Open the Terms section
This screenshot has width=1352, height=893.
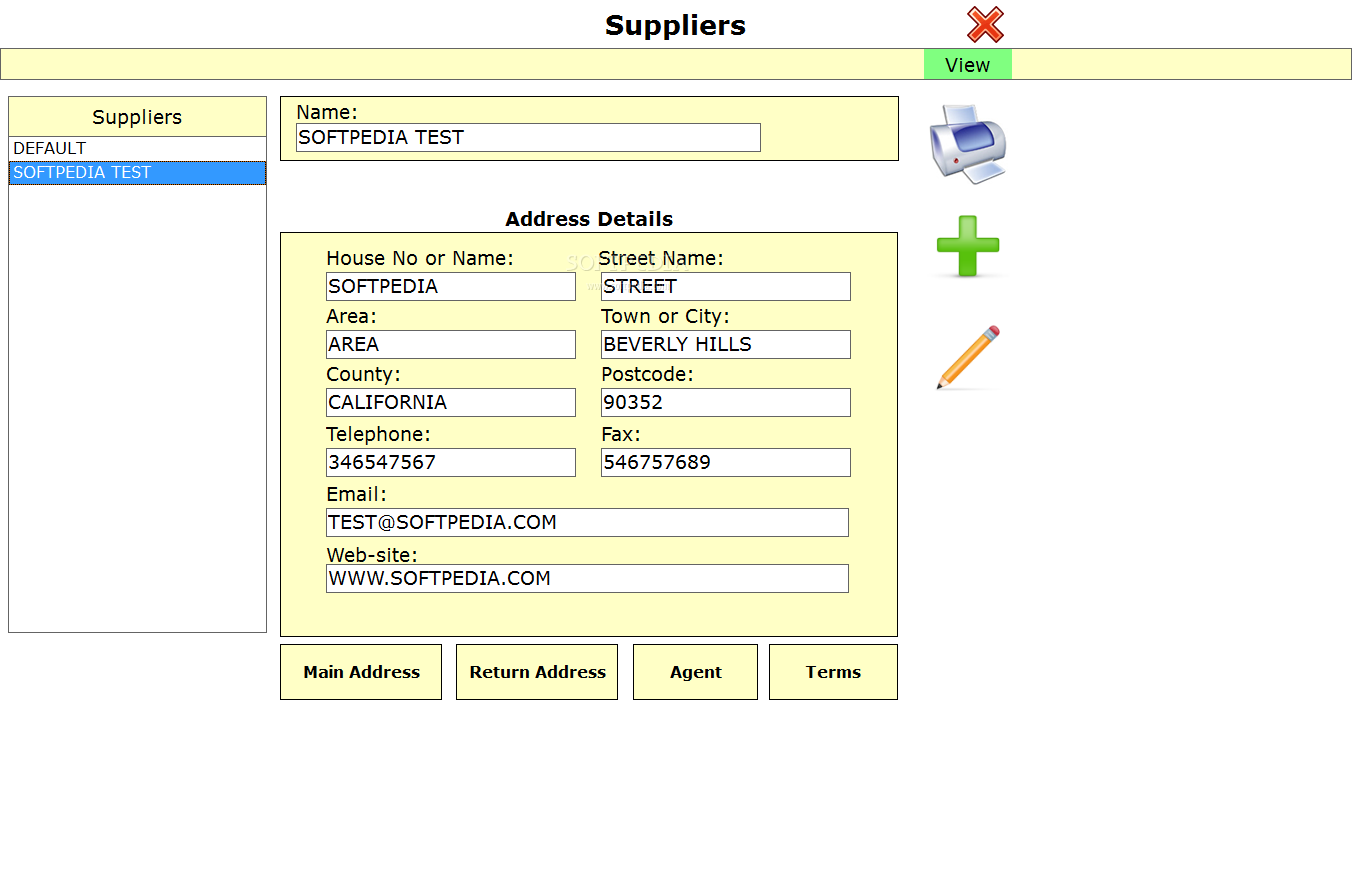833,672
